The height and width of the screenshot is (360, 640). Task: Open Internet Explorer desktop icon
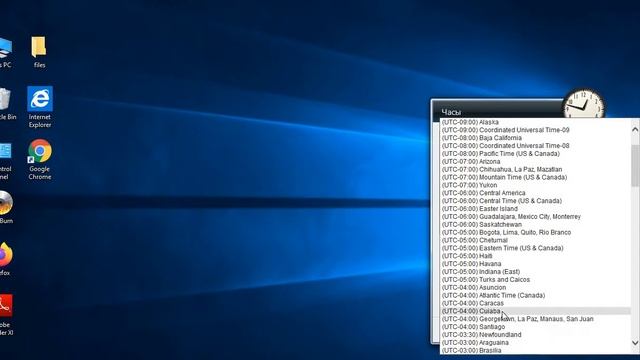40,107
